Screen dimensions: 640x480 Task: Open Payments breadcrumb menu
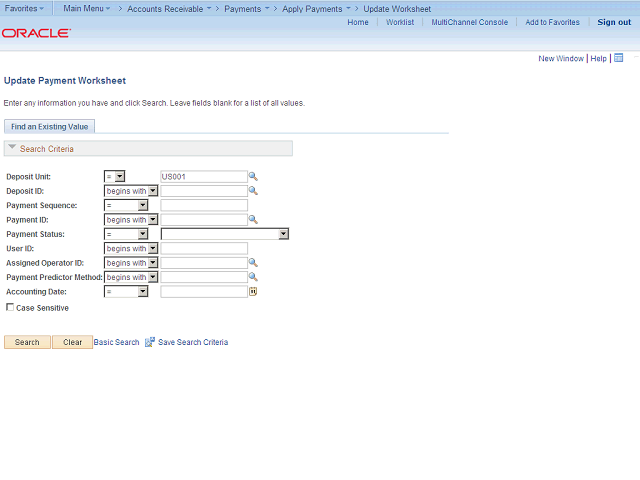pyautogui.click(x=247, y=9)
